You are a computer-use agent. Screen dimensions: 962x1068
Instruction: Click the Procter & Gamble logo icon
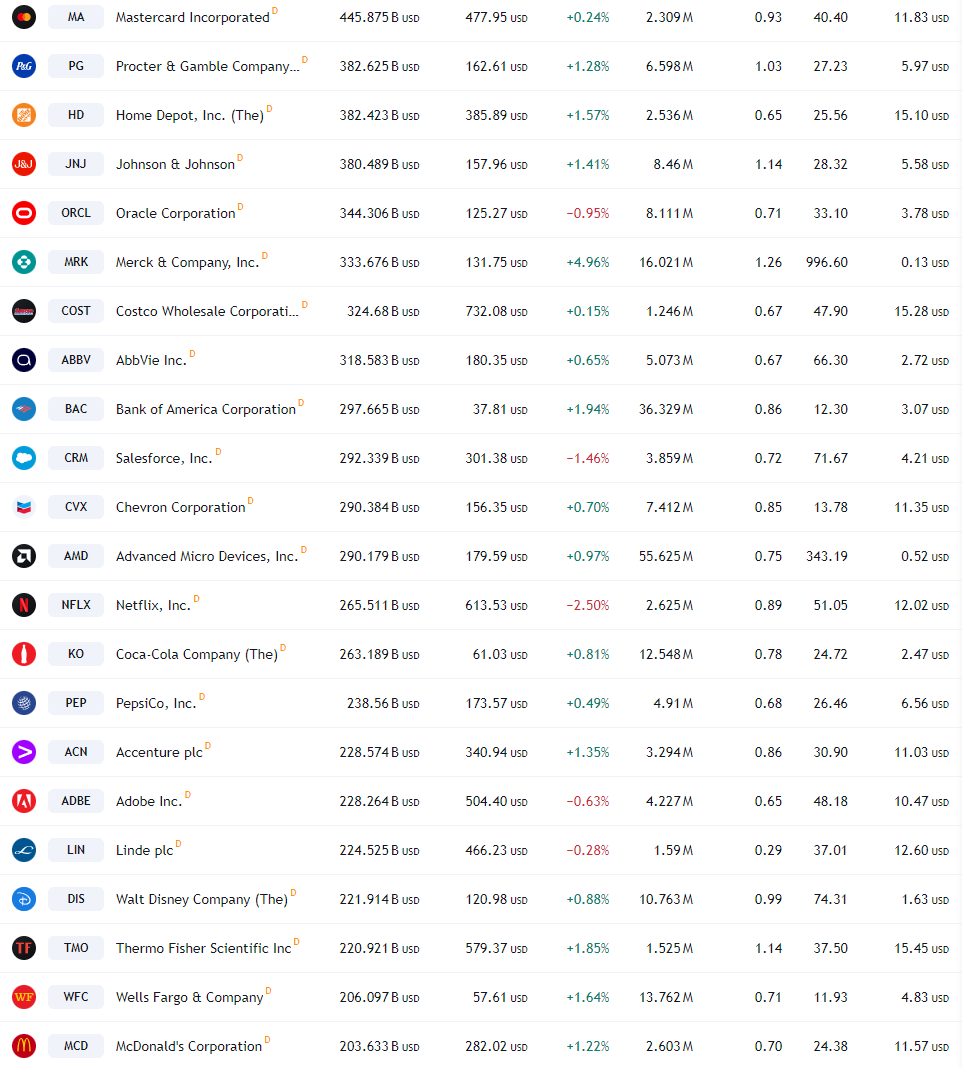[24, 66]
